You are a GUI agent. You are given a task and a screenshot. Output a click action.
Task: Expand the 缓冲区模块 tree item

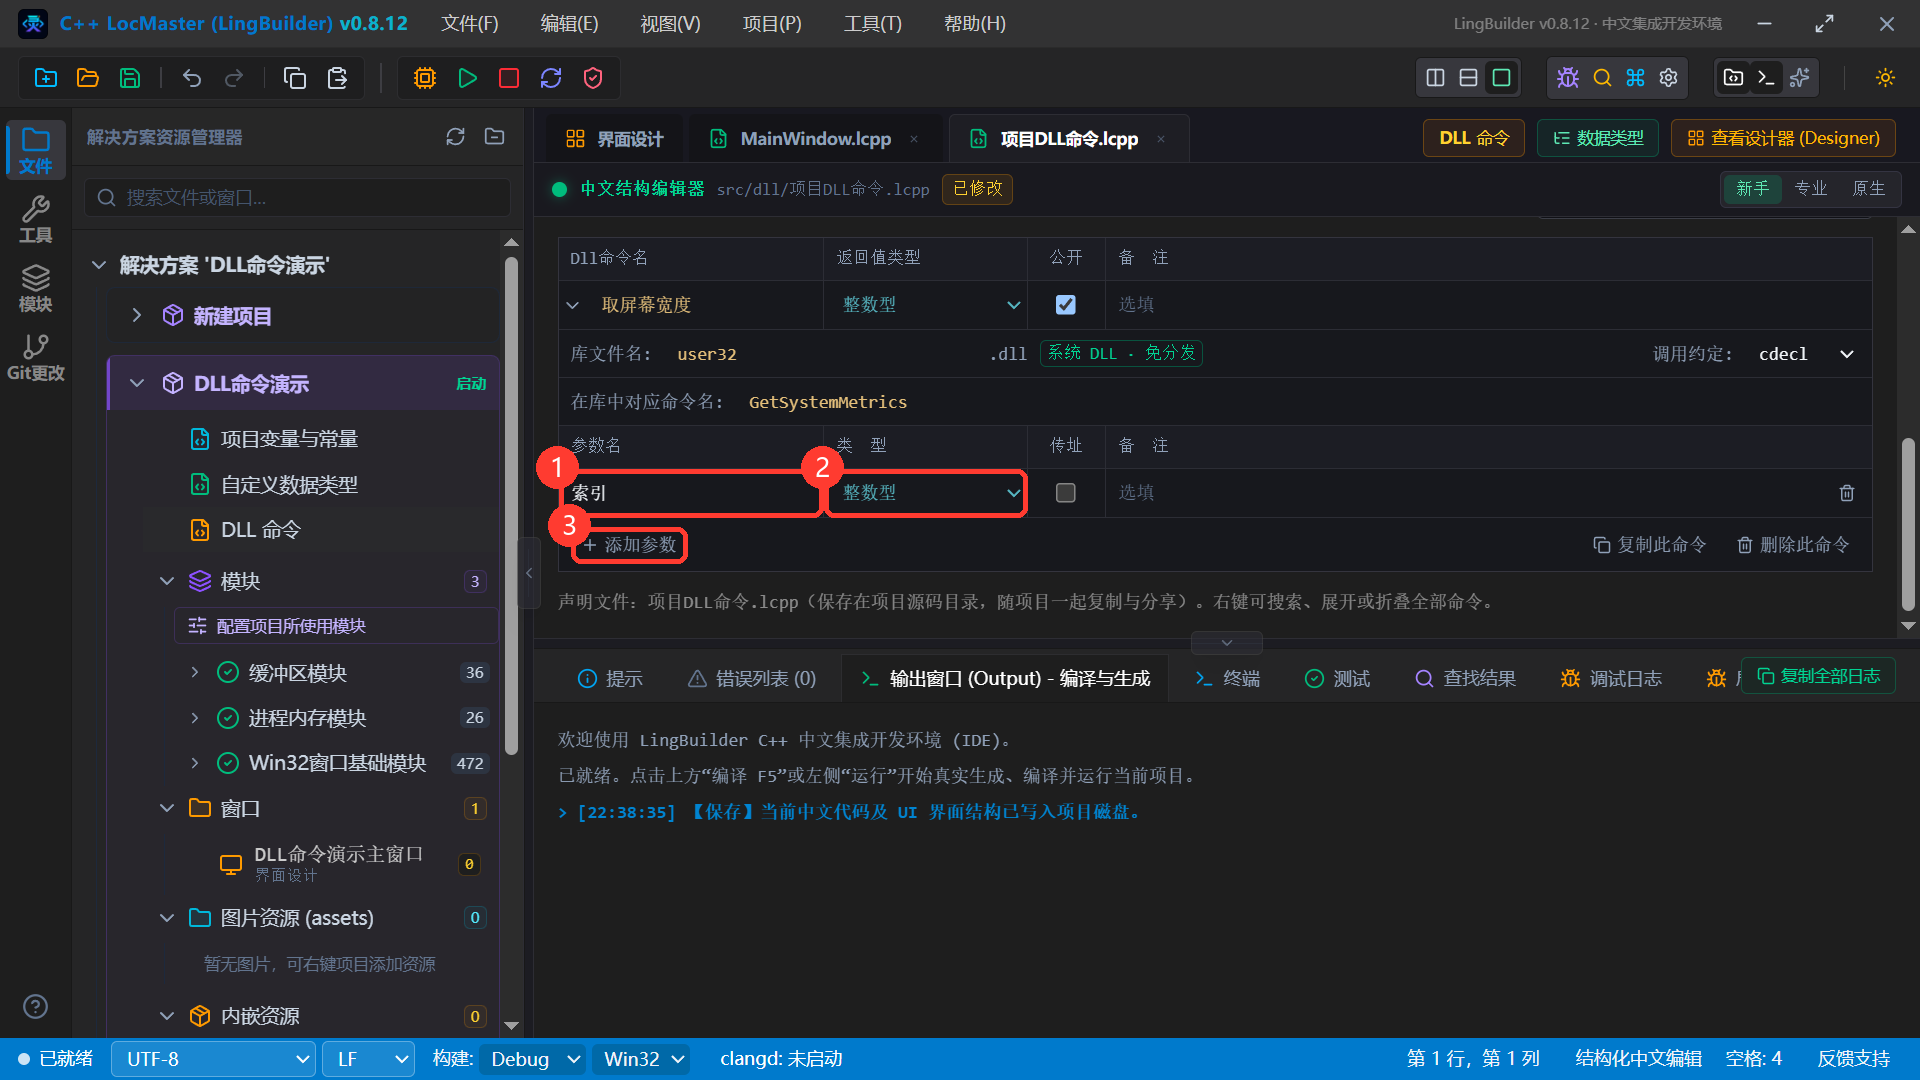coord(195,673)
